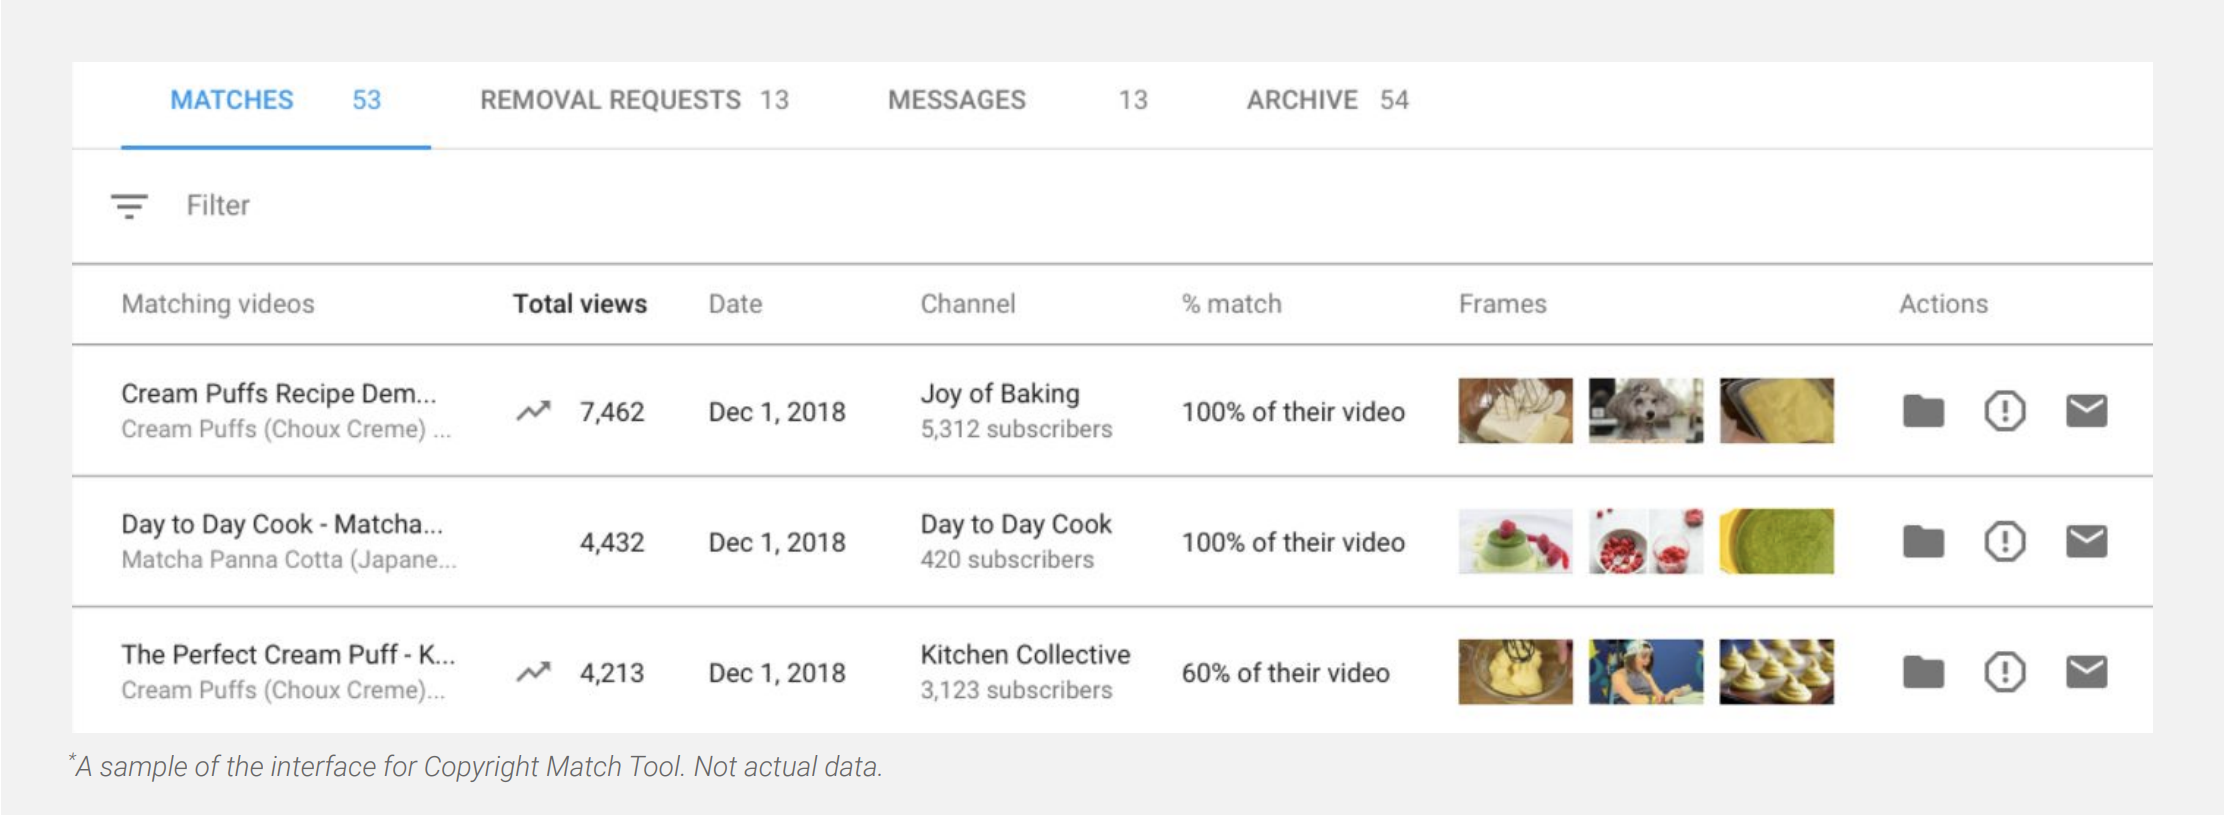Sort by Total views column
Viewport: 2224px width, 818px height.
click(x=579, y=304)
